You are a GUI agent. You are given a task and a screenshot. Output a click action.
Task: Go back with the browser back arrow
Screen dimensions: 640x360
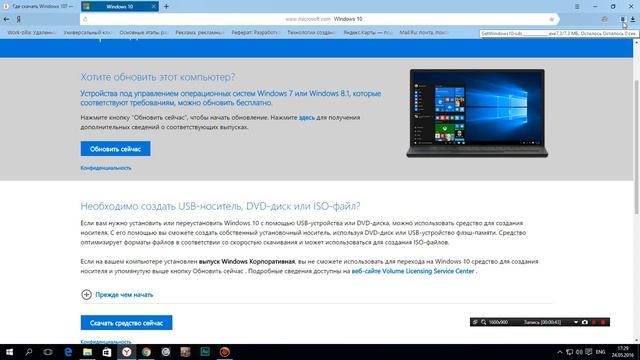click(x=6, y=19)
